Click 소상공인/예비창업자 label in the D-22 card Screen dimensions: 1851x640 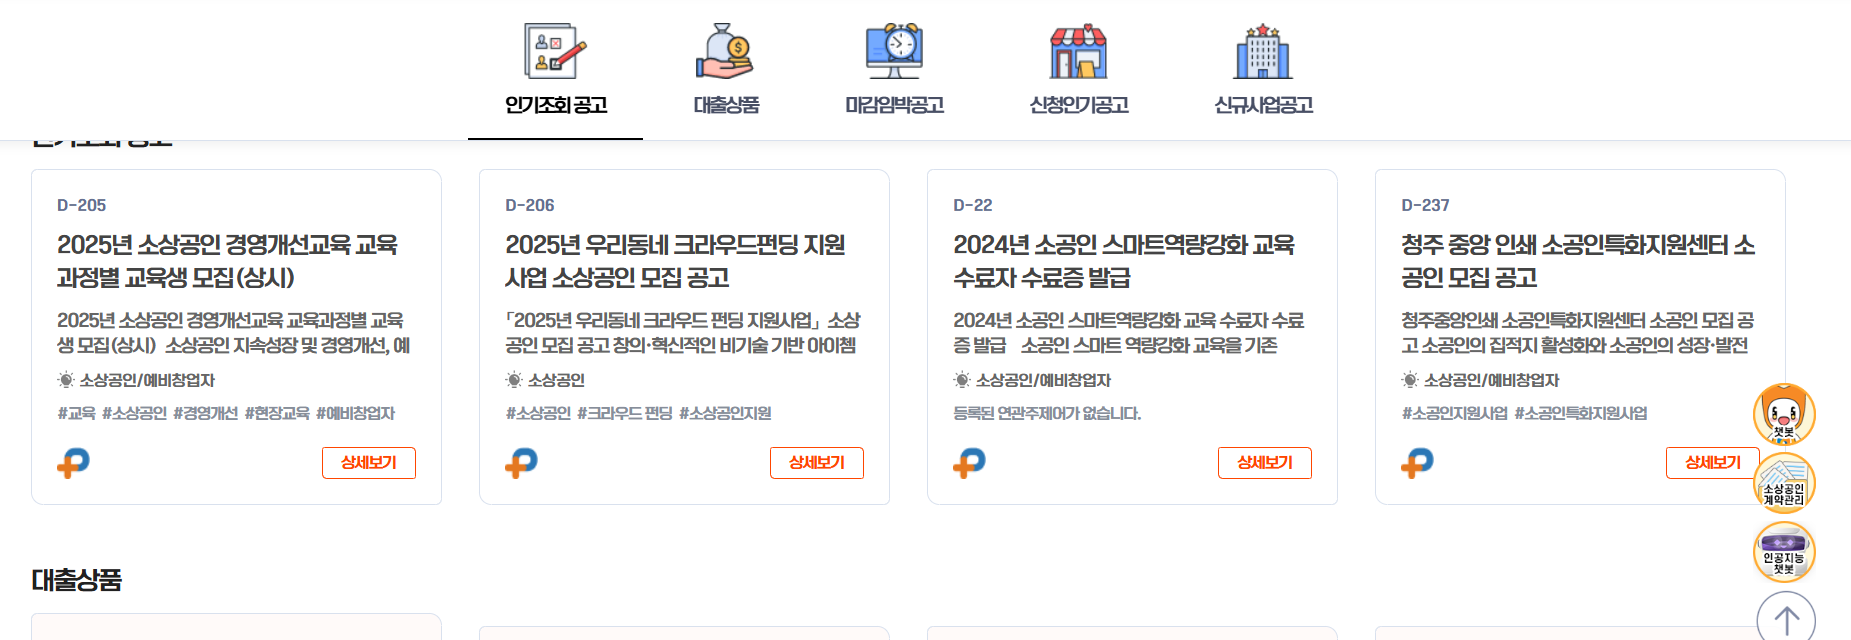coord(1043,380)
